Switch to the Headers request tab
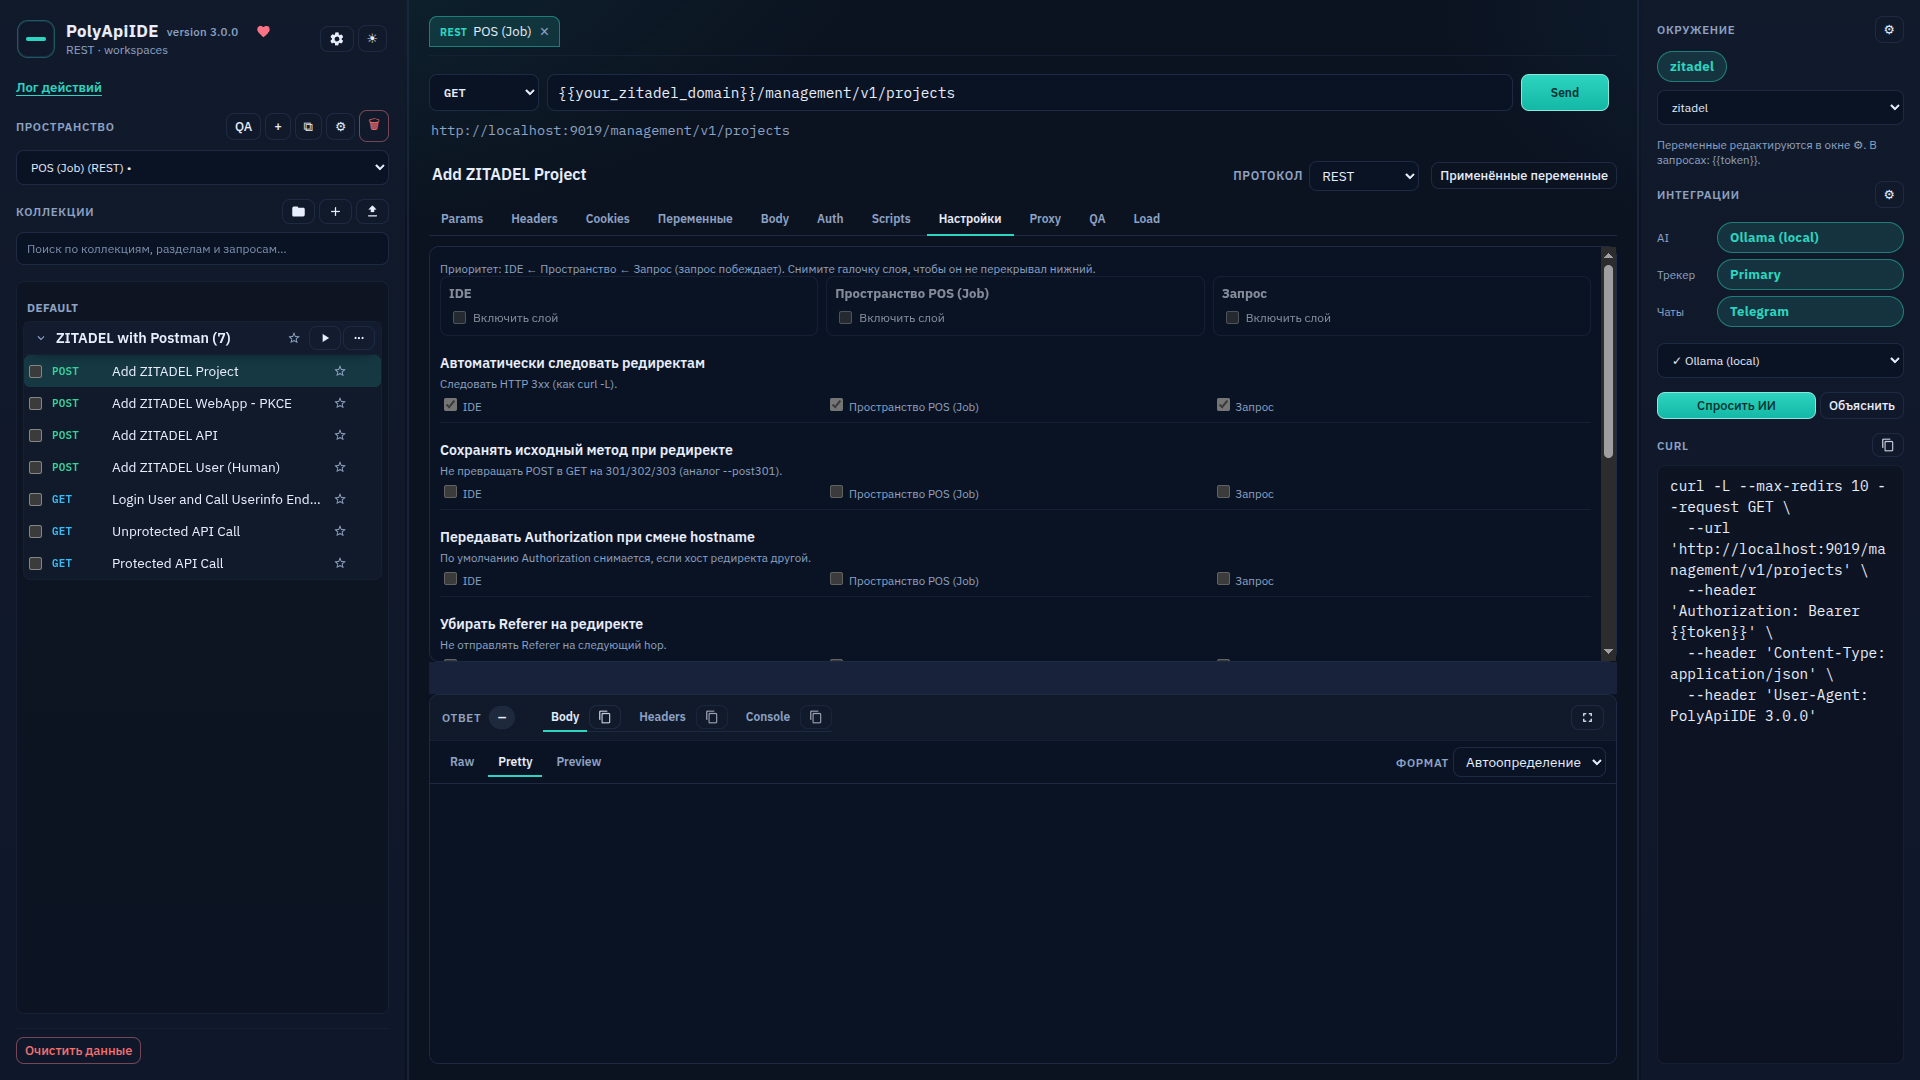 point(534,219)
